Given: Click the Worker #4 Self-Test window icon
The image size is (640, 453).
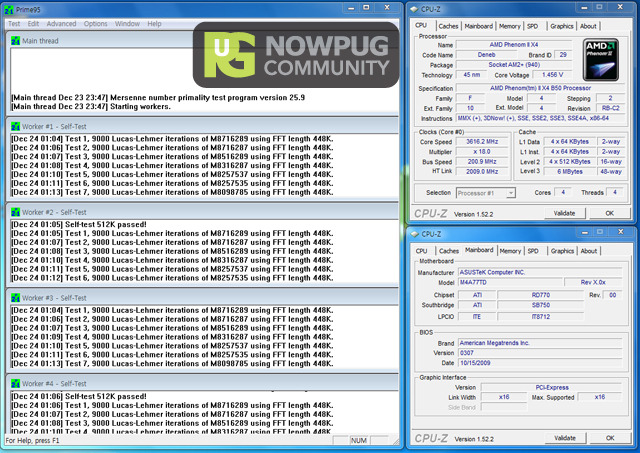Looking at the screenshot, I should pos(16,384).
